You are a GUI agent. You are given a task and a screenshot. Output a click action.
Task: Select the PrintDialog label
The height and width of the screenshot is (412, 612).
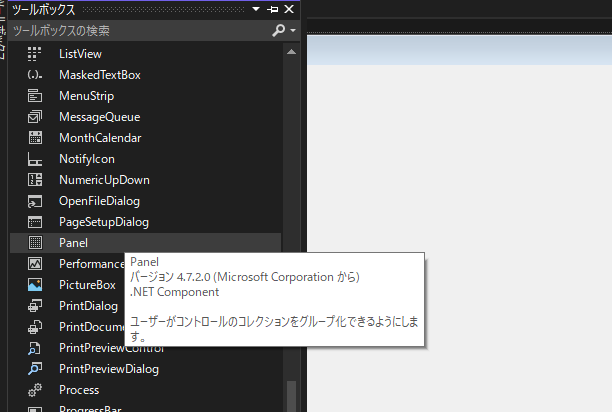tap(89, 306)
